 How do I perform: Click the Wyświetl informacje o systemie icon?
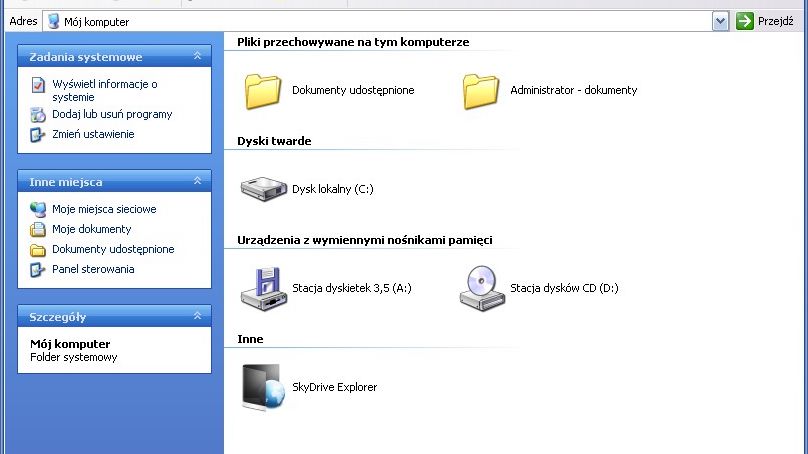38,85
